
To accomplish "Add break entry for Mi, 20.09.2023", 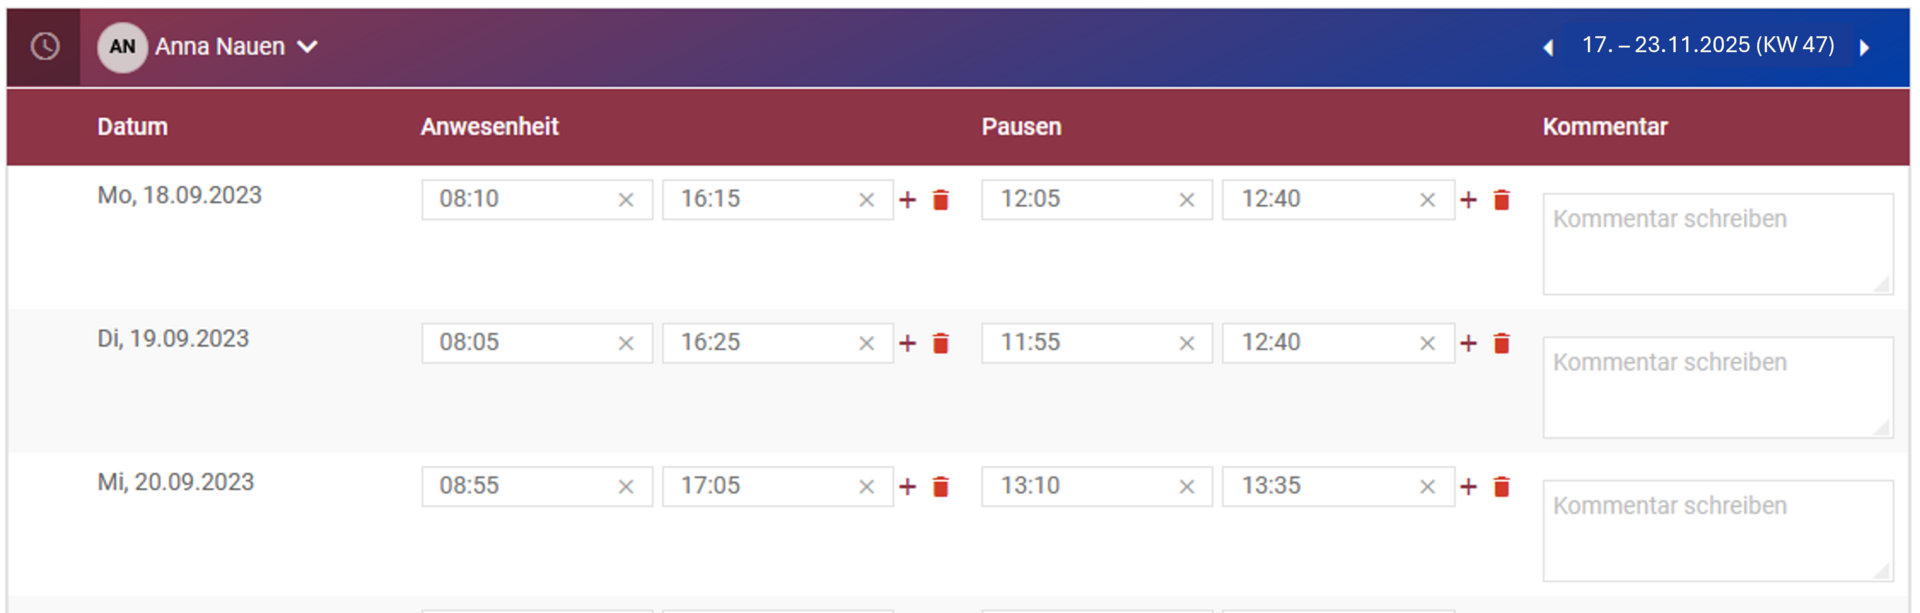I will (x=1468, y=487).
